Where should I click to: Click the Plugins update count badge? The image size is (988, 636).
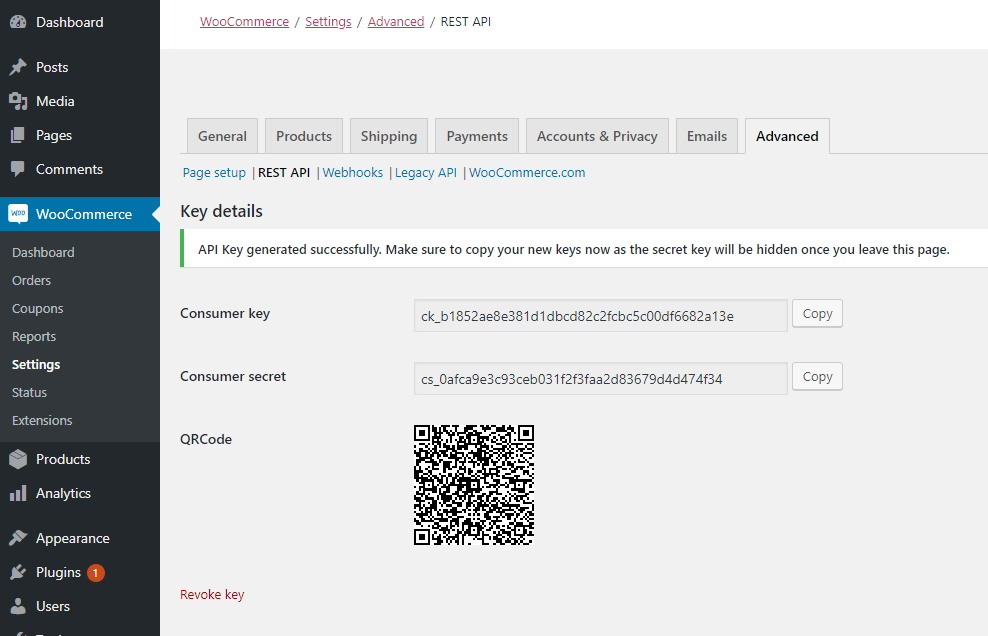(96, 572)
